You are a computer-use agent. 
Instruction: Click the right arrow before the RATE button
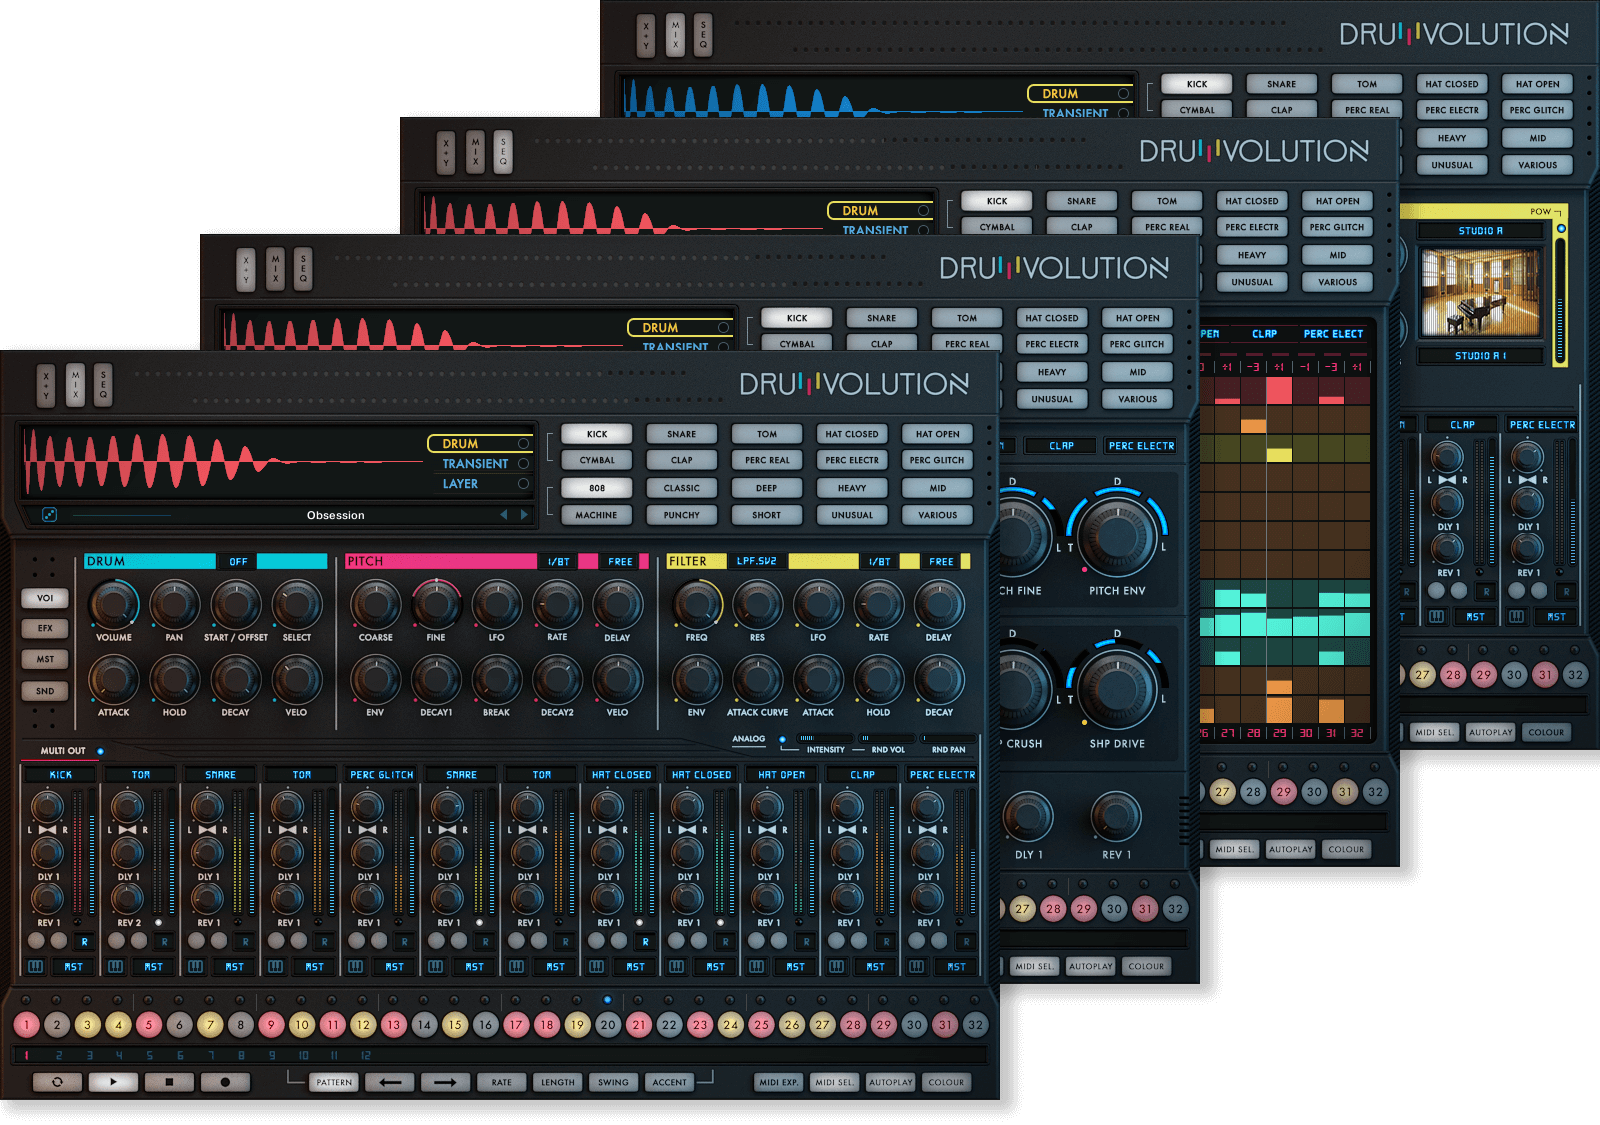[445, 1082]
